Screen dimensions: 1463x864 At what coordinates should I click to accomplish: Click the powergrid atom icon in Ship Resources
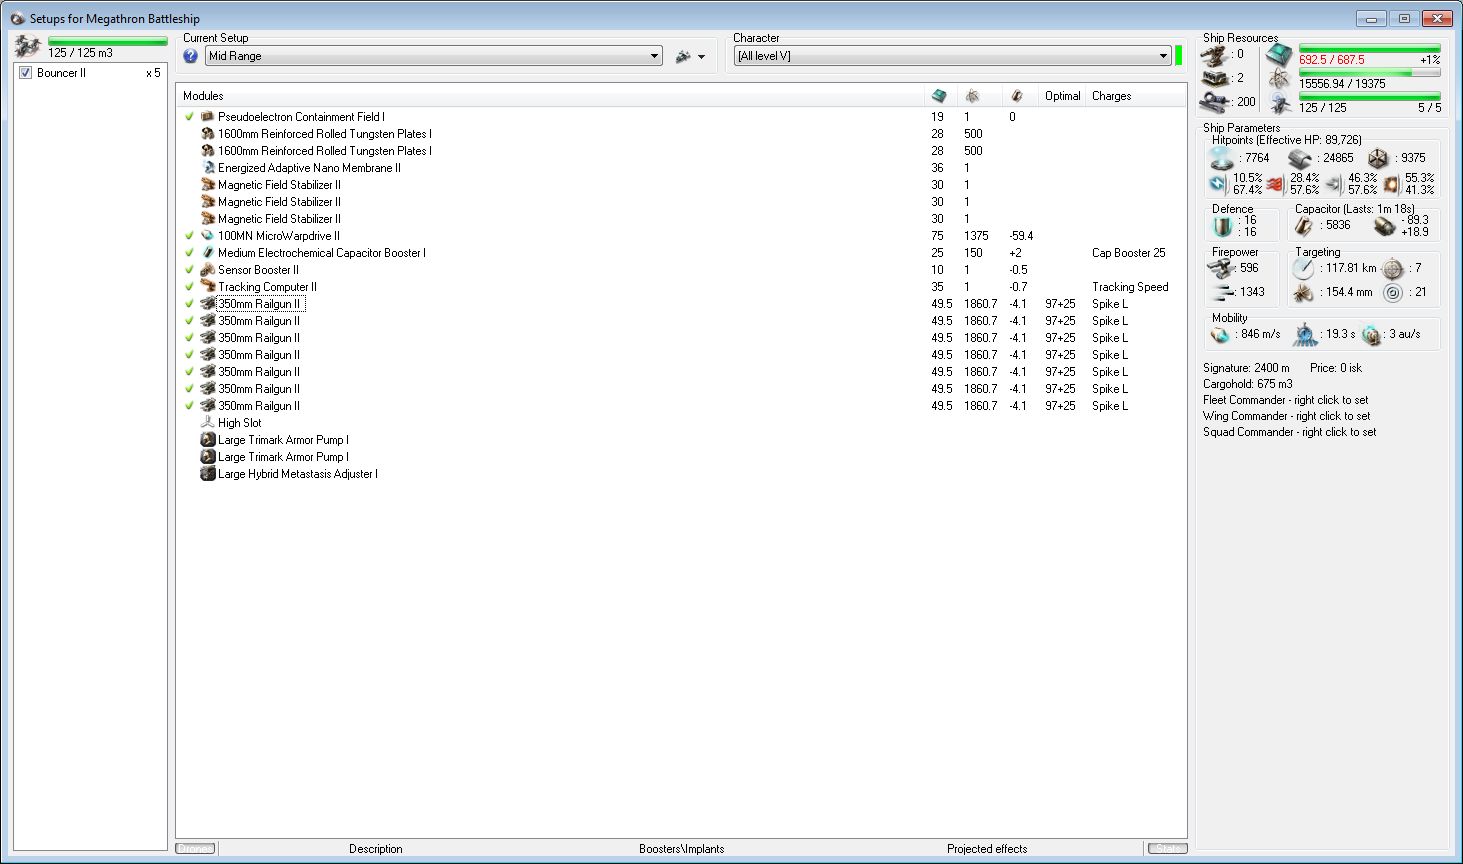[1279, 79]
